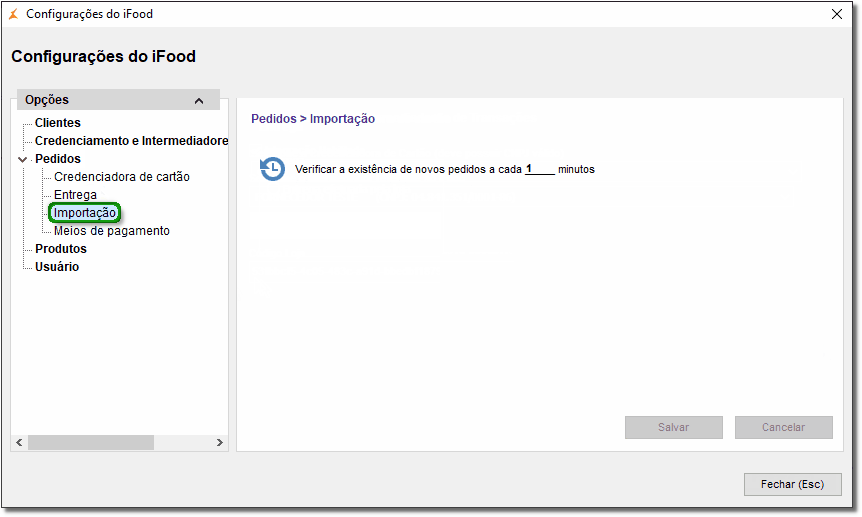
Task: Select Importação under Pedidos
Action: (85, 213)
